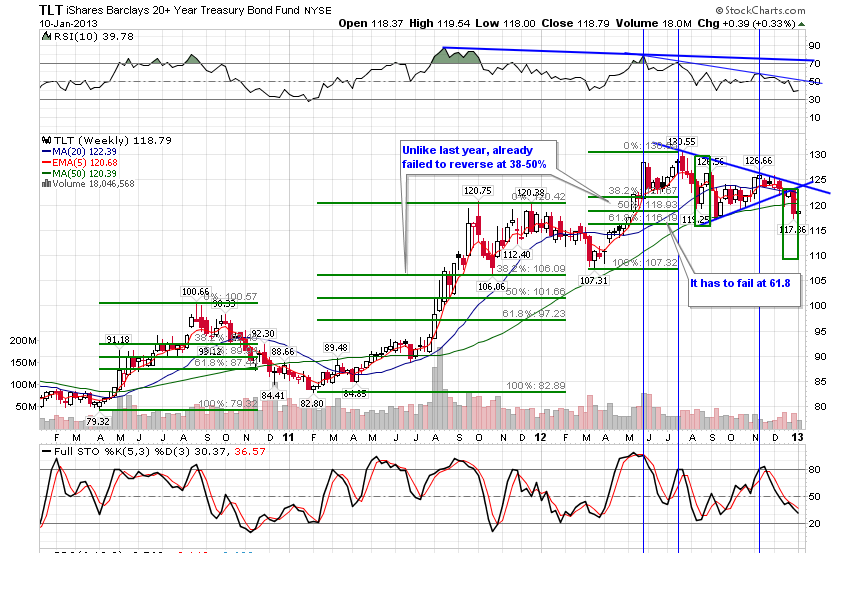This screenshot has height=591, width=843.
Task: Click the red 36.57 stochastic %D value
Action: pos(250,452)
